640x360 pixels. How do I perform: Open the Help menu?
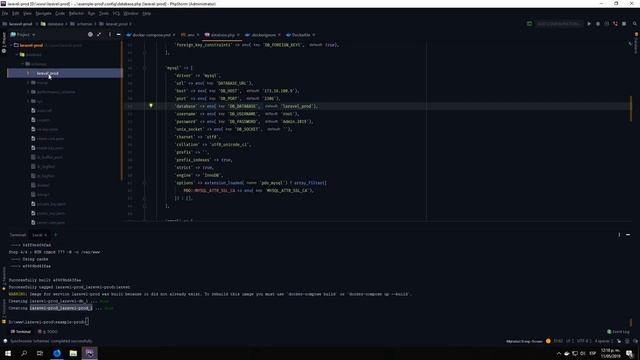pos(147,13)
